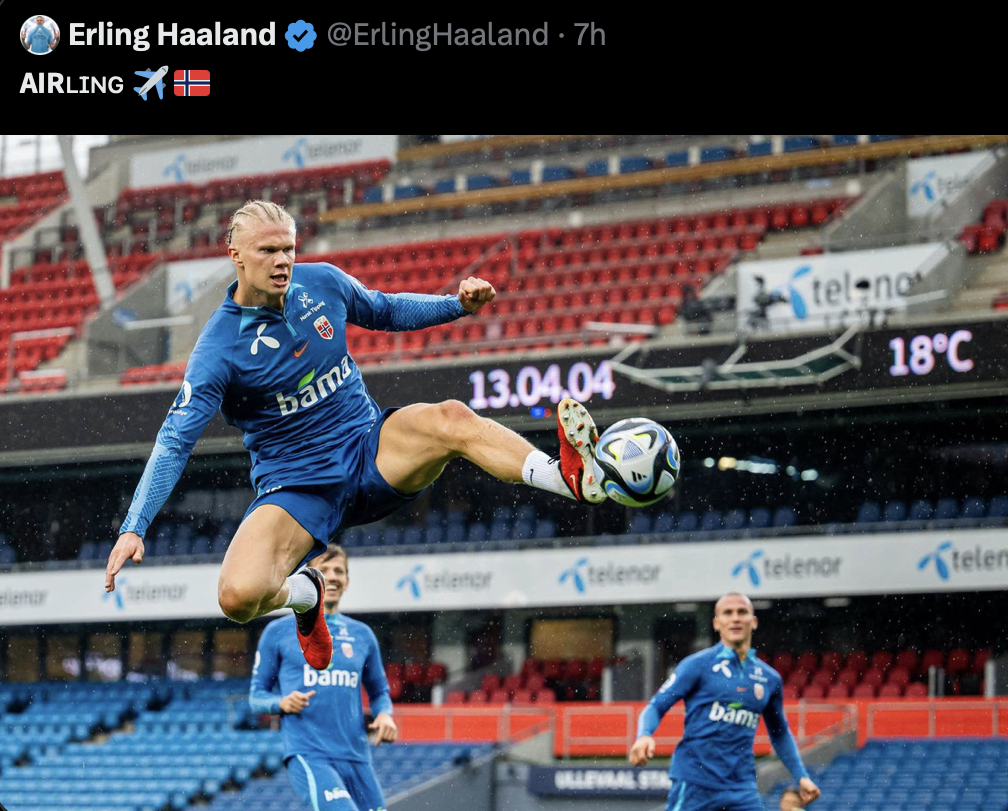Click the bama logo on the jumping player's jersey
Viewport: 1008px width, 811px height.
pos(314,387)
